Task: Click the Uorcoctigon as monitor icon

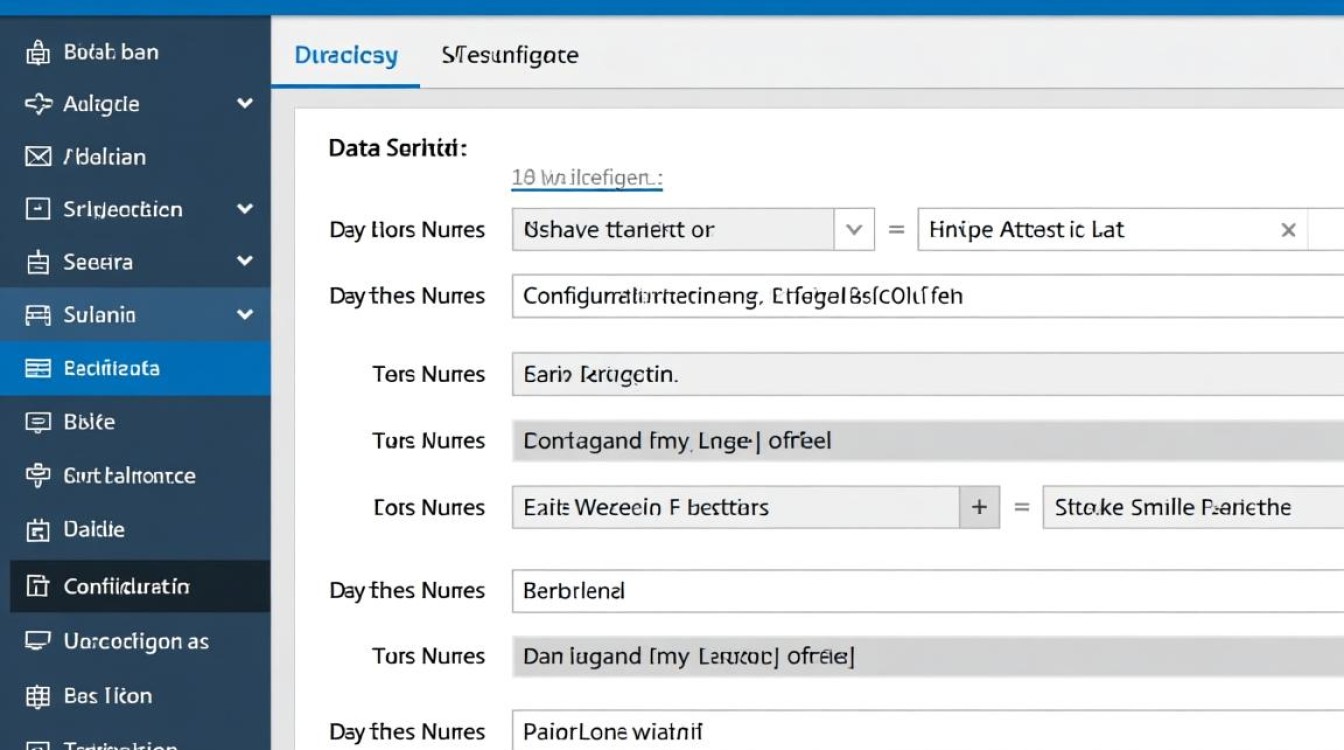Action: click(37, 641)
